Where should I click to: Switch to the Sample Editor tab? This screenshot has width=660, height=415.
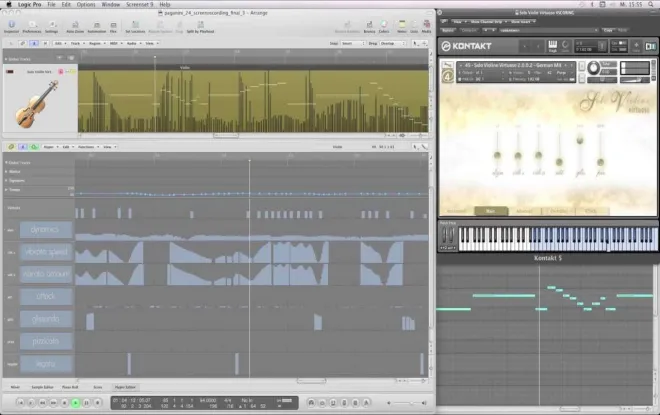pyautogui.click(x=42, y=387)
